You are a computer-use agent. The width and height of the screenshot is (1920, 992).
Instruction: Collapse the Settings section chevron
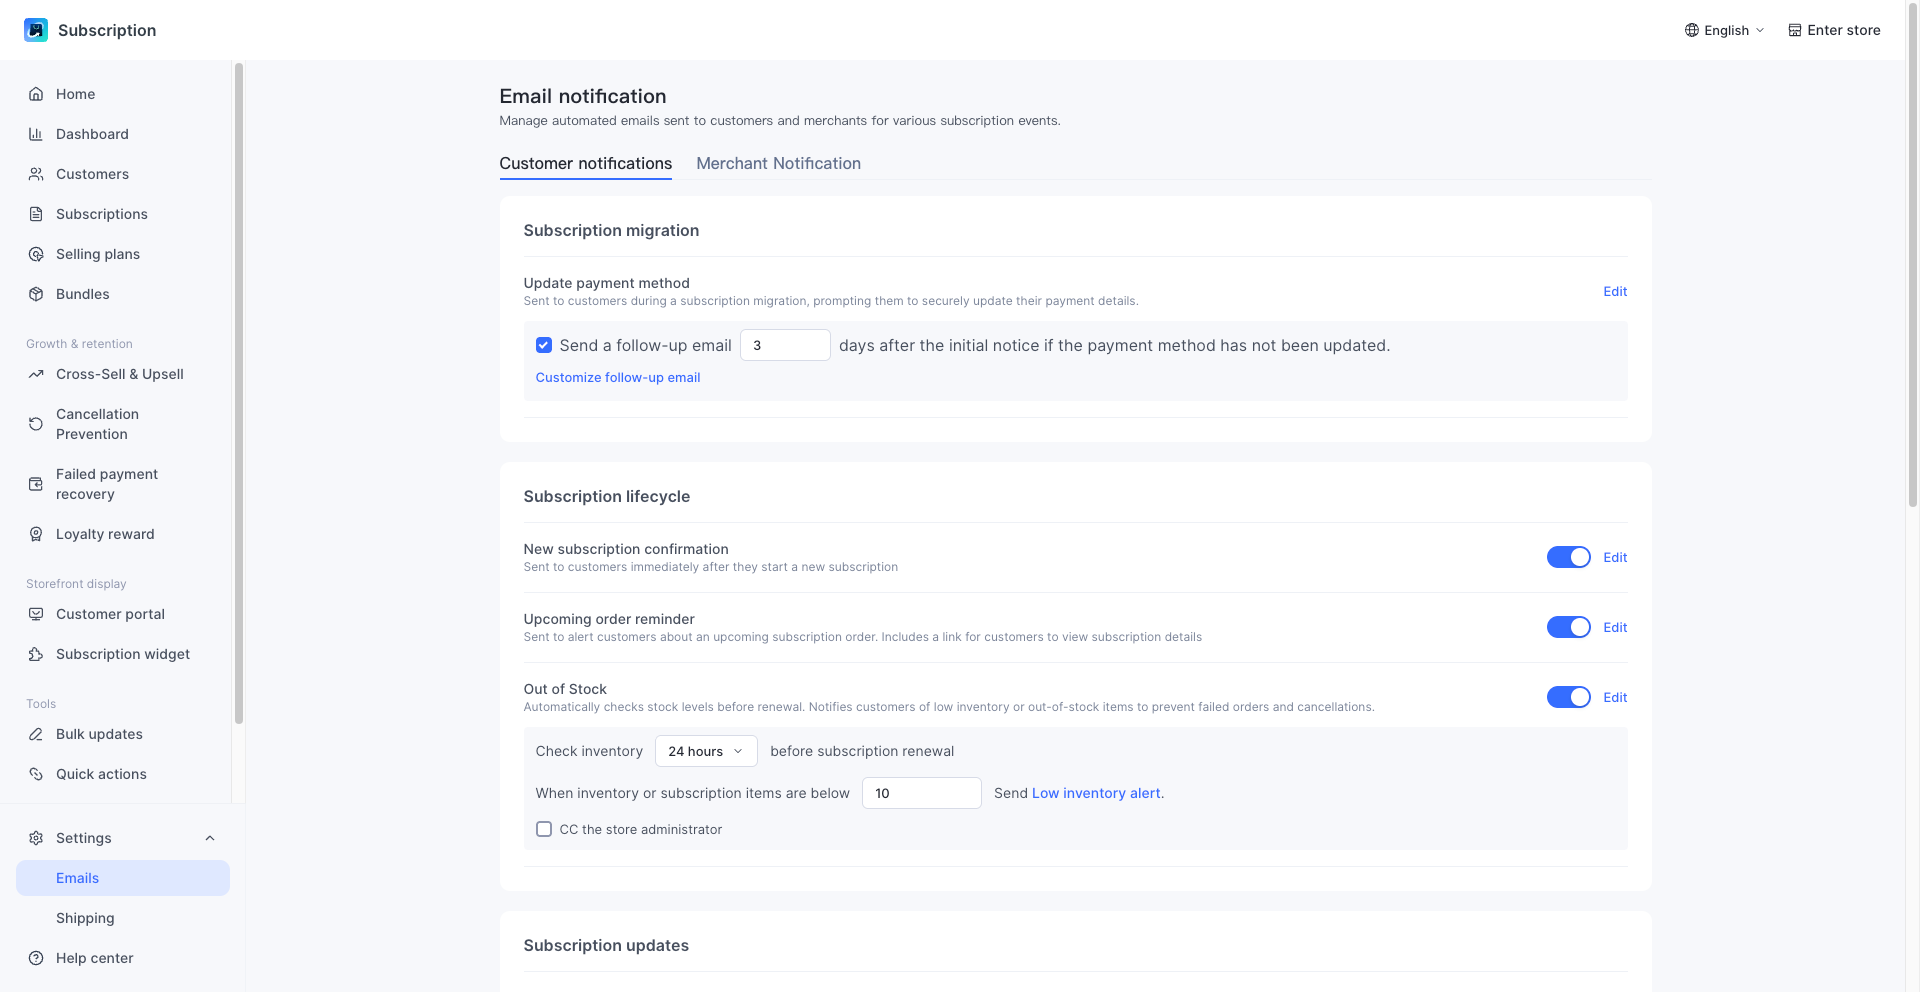coord(210,838)
